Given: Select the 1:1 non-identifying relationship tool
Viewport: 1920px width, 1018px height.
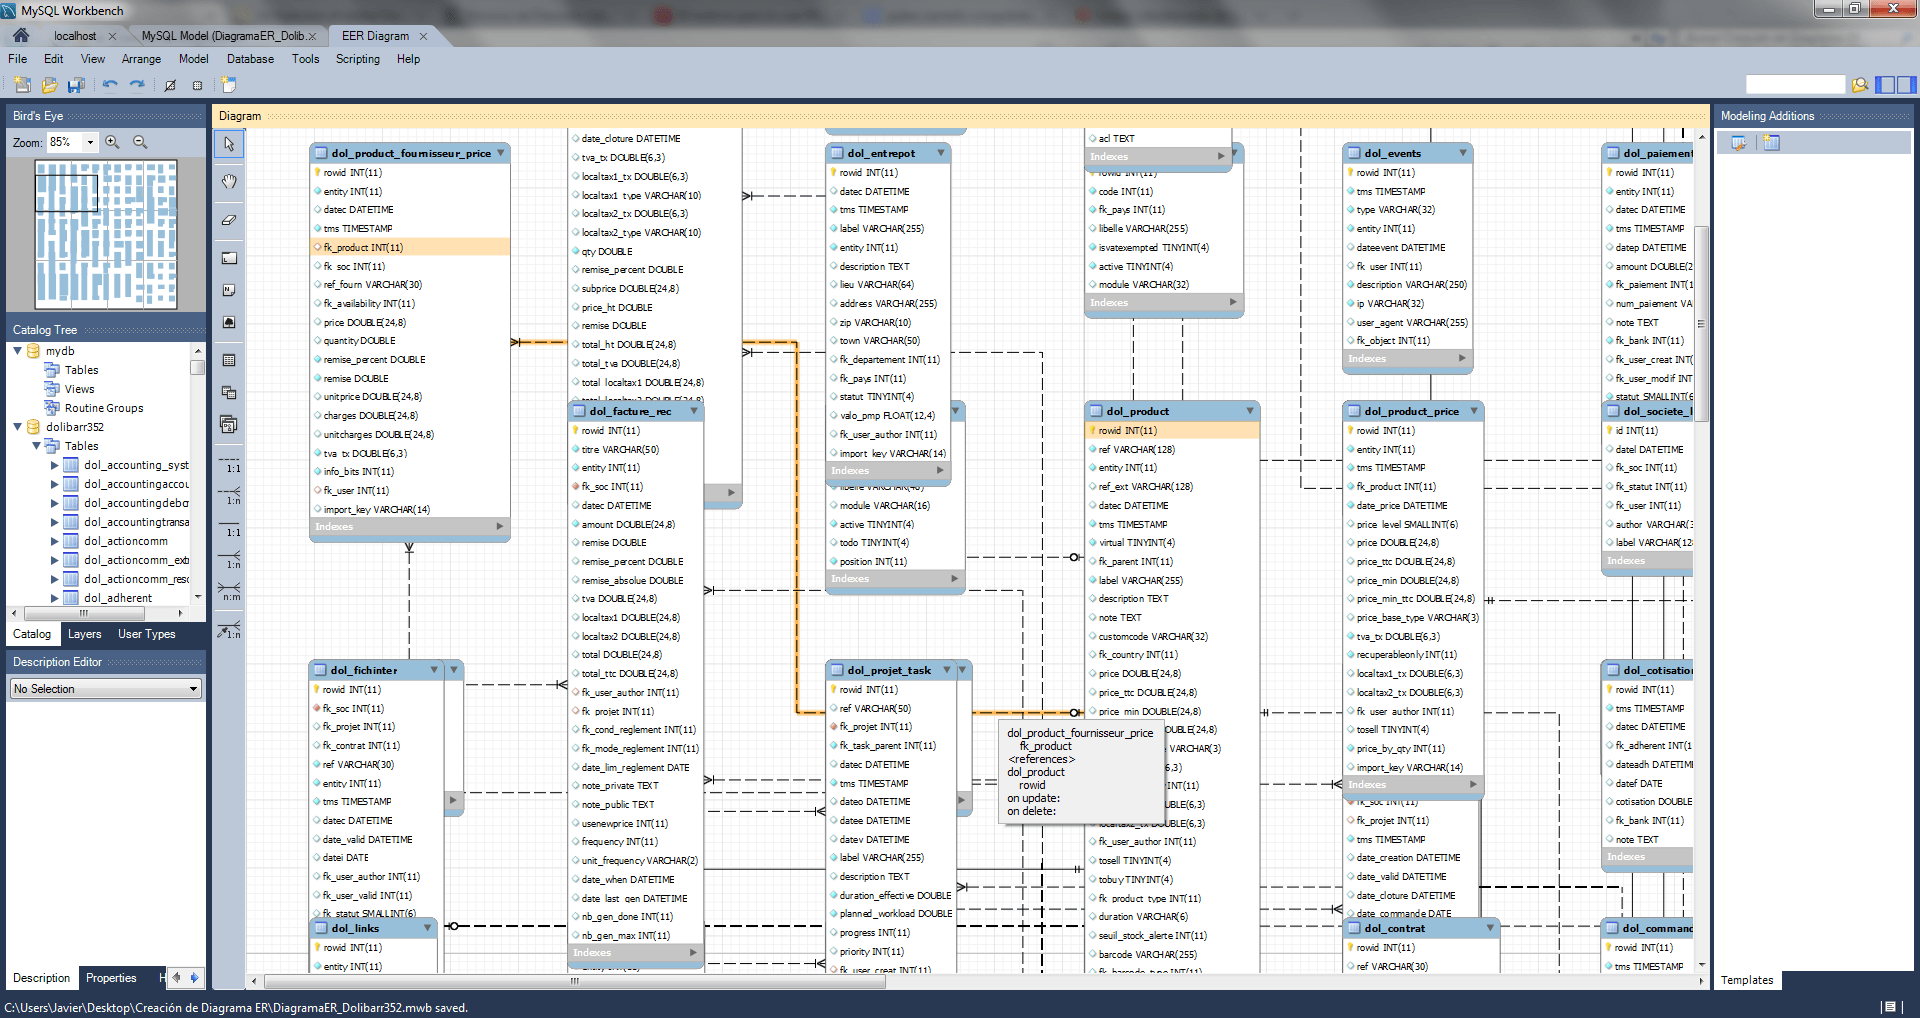Looking at the screenshot, I should point(229,461).
